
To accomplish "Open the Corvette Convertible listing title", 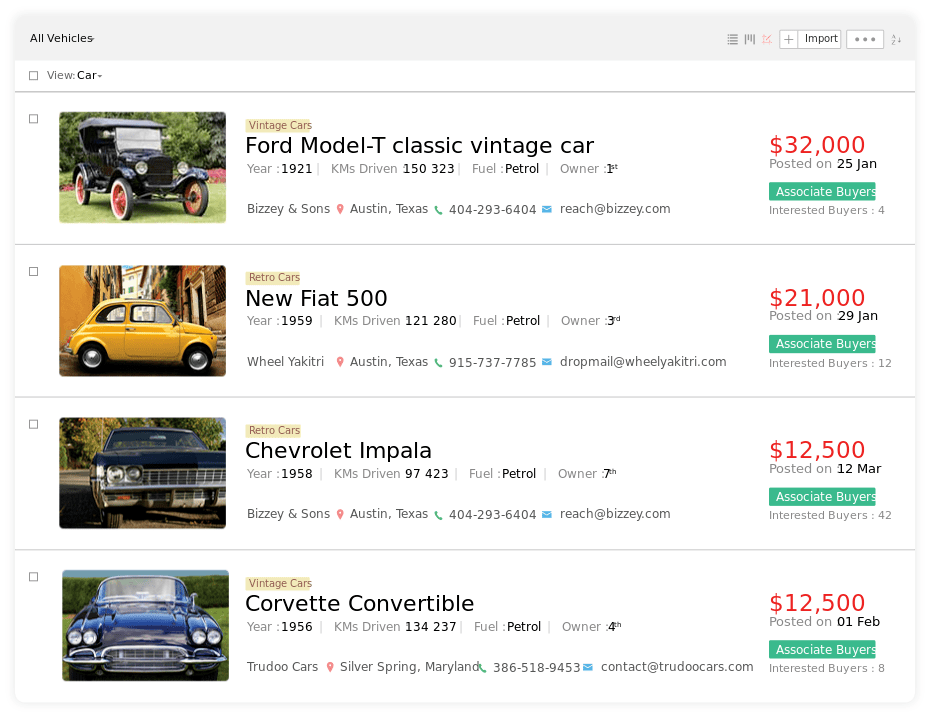I will [x=359, y=604].
